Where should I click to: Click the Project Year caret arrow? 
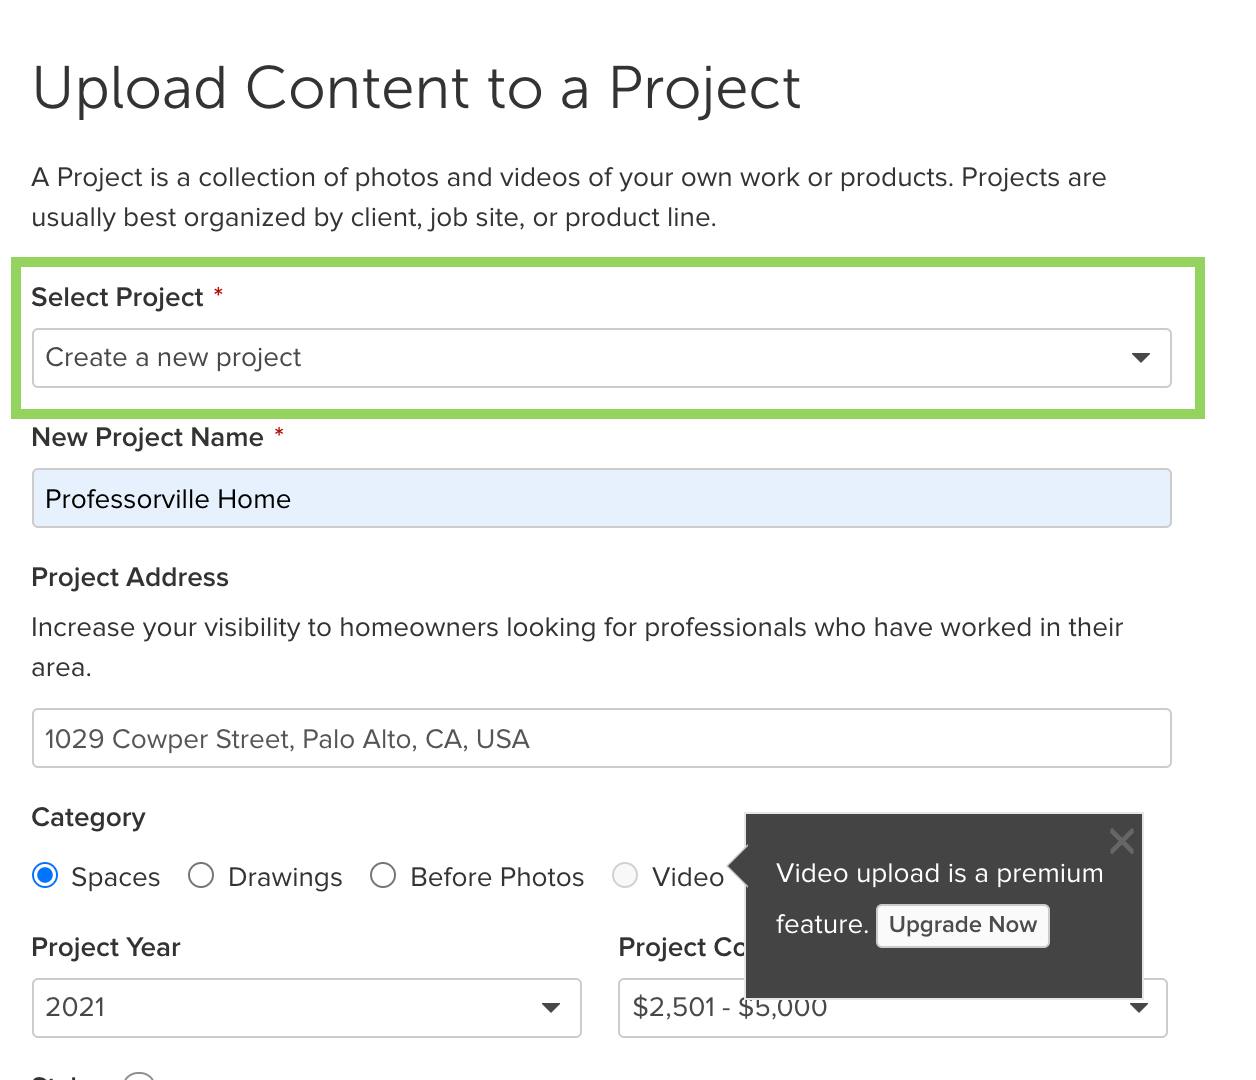[x=550, y=1008]
